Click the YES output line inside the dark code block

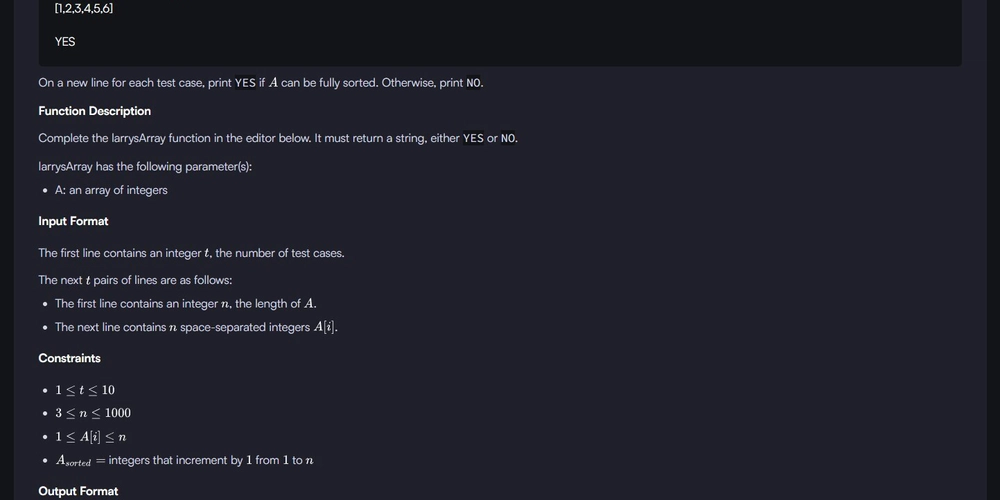pyautogui.click(x=65, y=41)
